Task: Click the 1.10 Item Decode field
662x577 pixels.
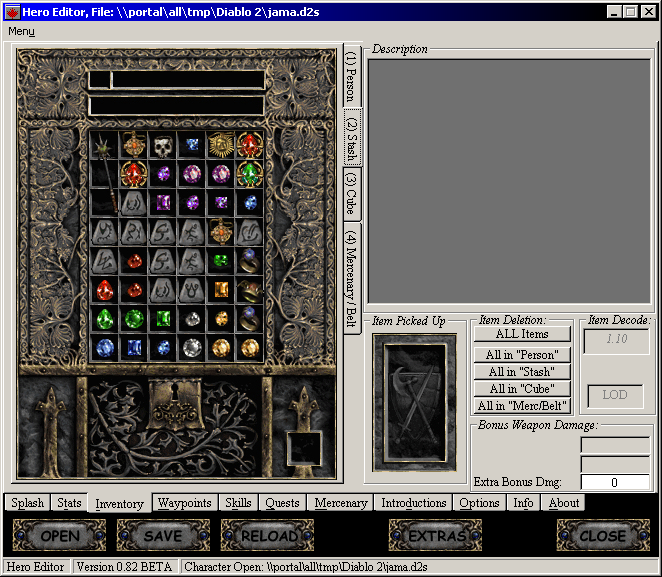Action: (617, 341)
